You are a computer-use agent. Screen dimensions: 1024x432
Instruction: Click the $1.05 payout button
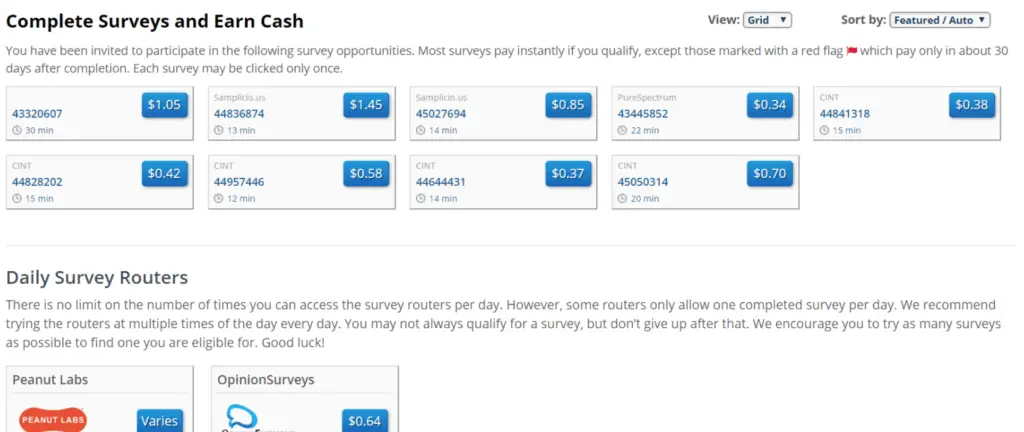[x=165, y=105]
